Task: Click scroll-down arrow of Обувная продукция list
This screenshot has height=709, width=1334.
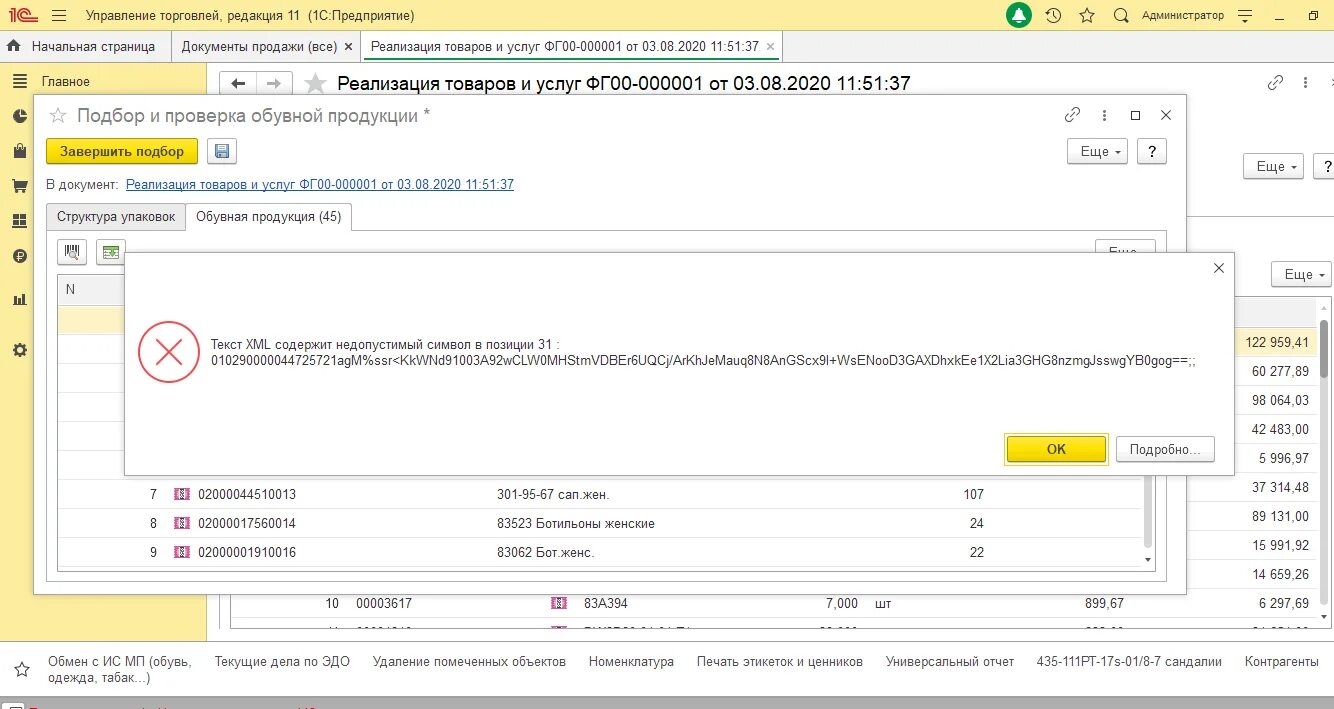Action: (1148, 560)
